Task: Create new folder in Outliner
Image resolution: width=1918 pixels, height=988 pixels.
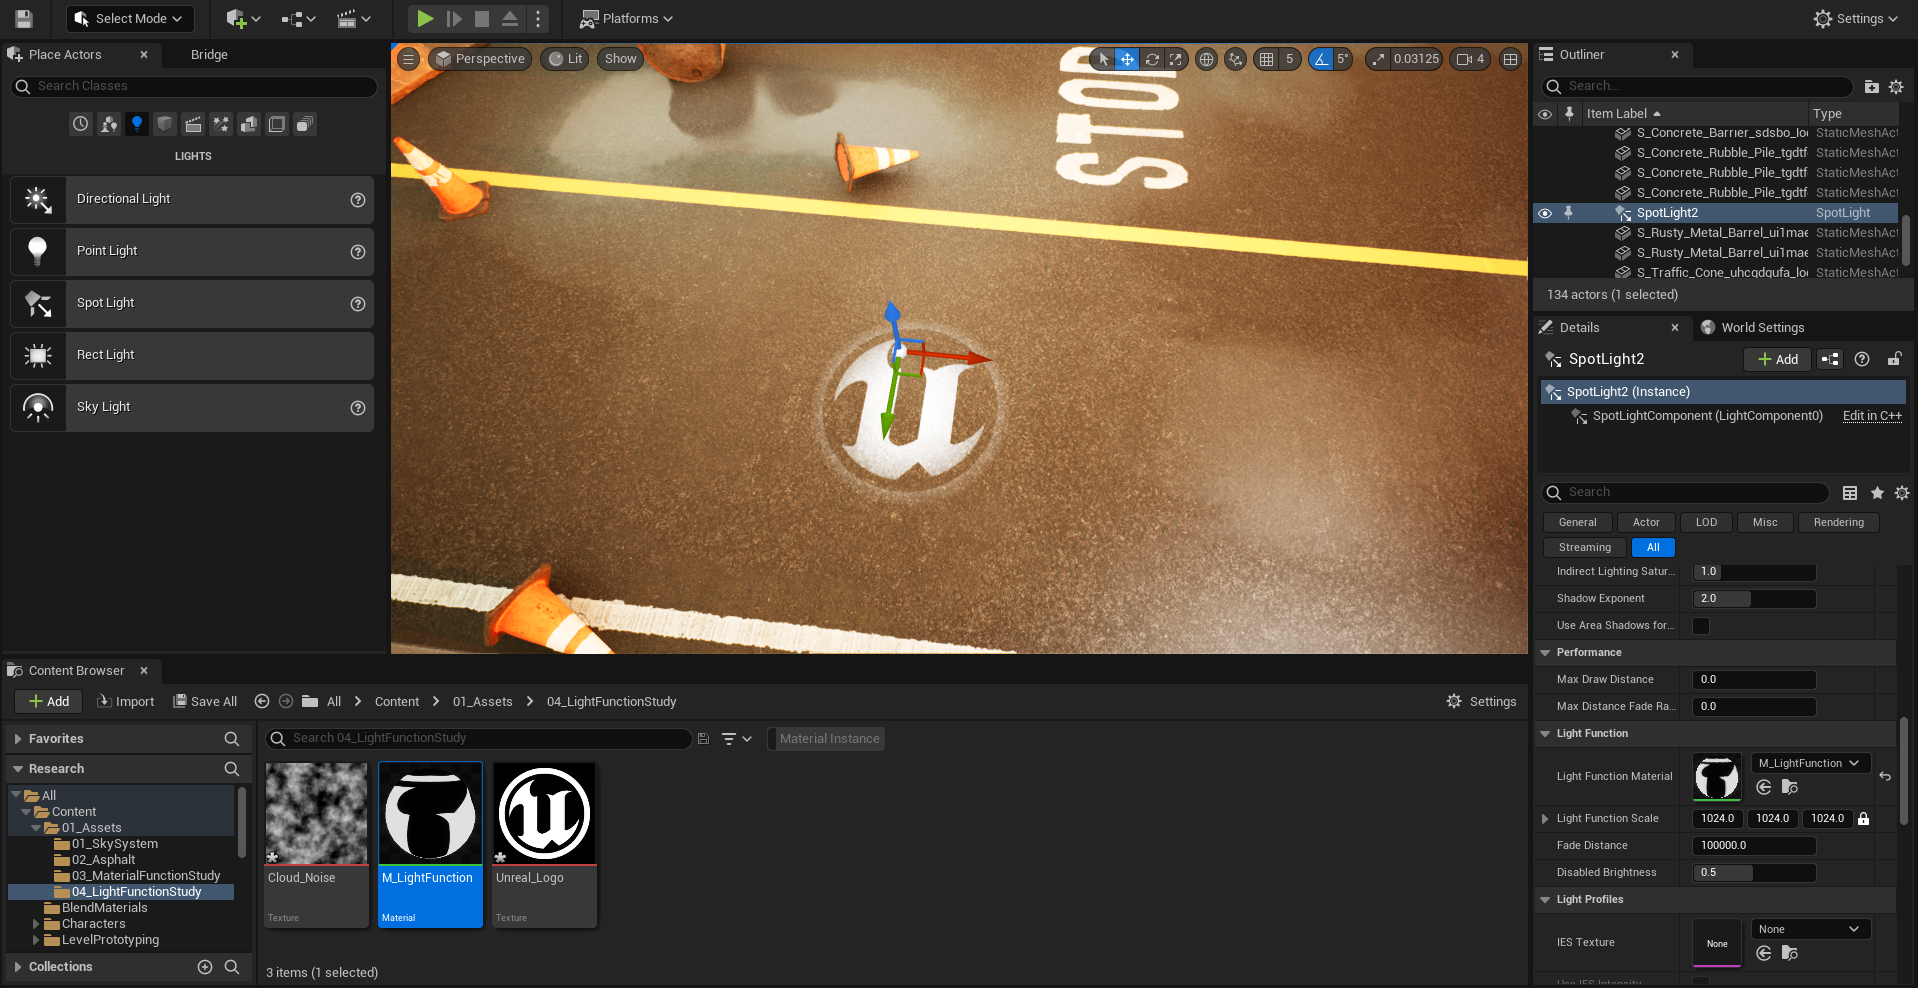Action: point(1872,87)
